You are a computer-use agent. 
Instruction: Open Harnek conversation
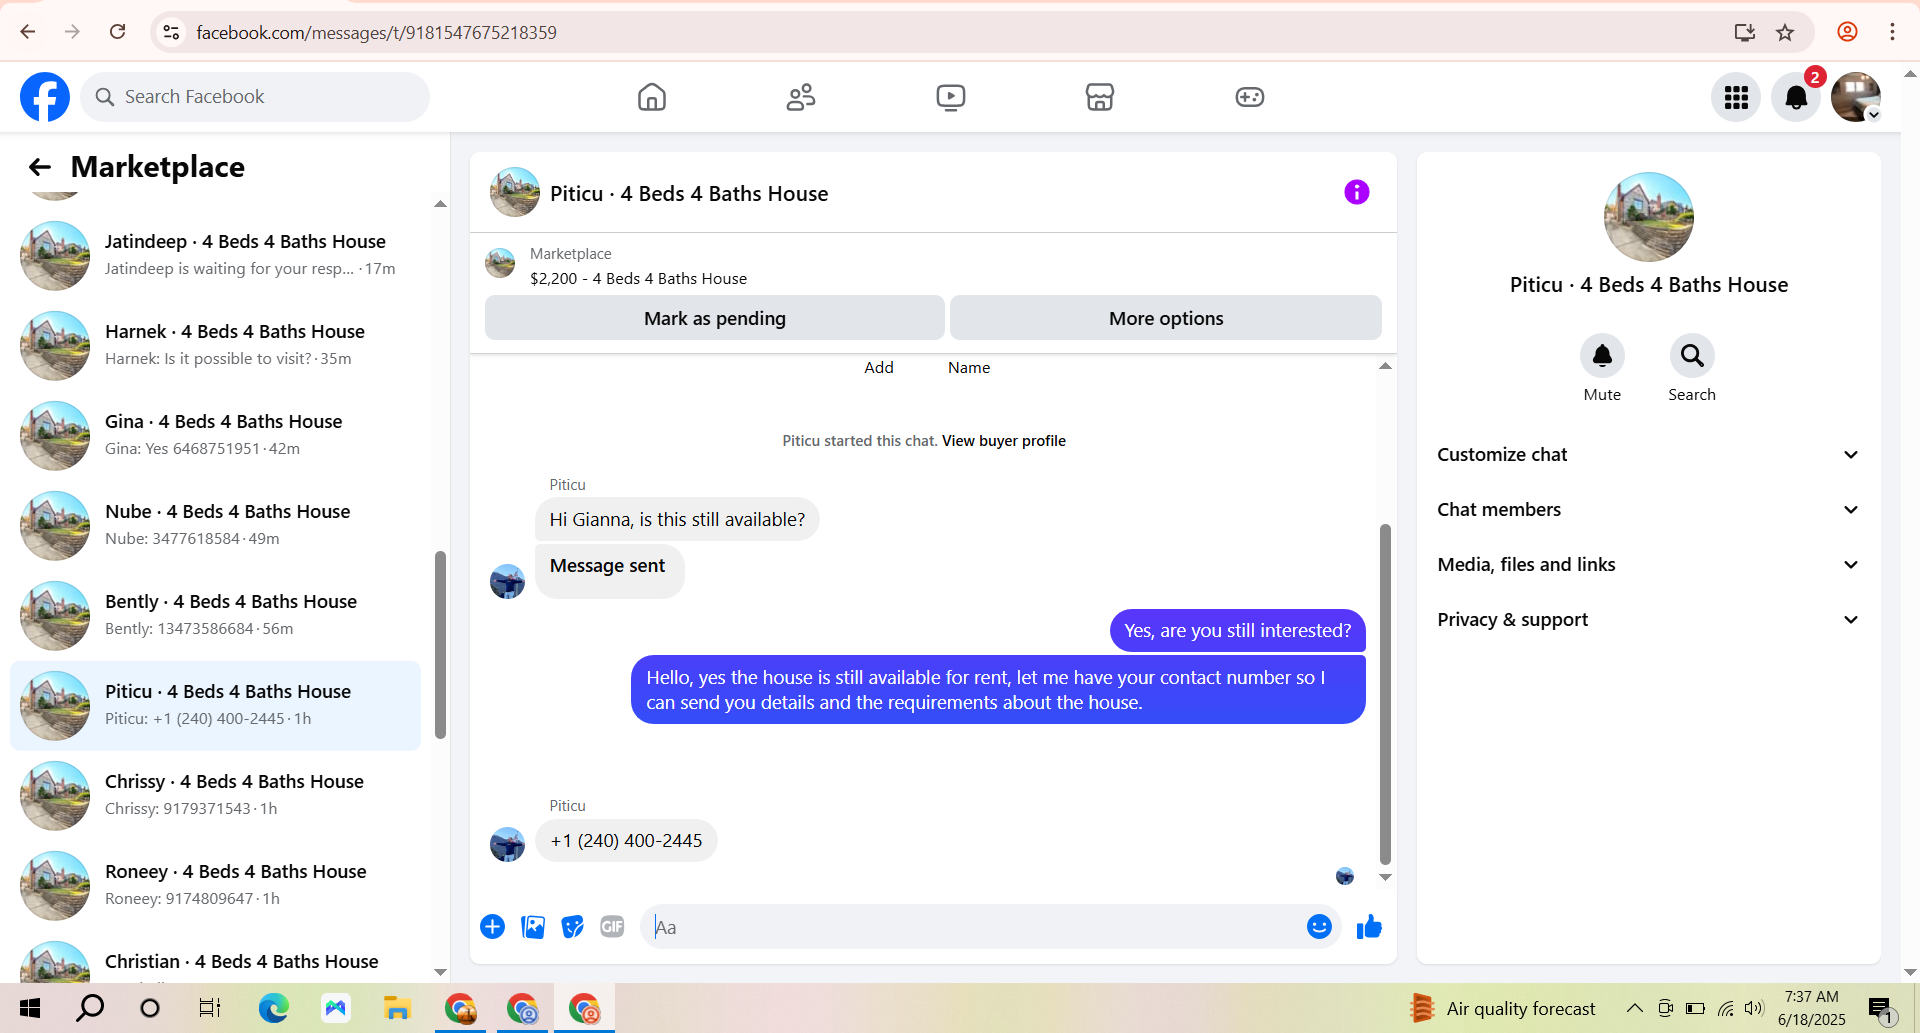[x=215, y=345]
